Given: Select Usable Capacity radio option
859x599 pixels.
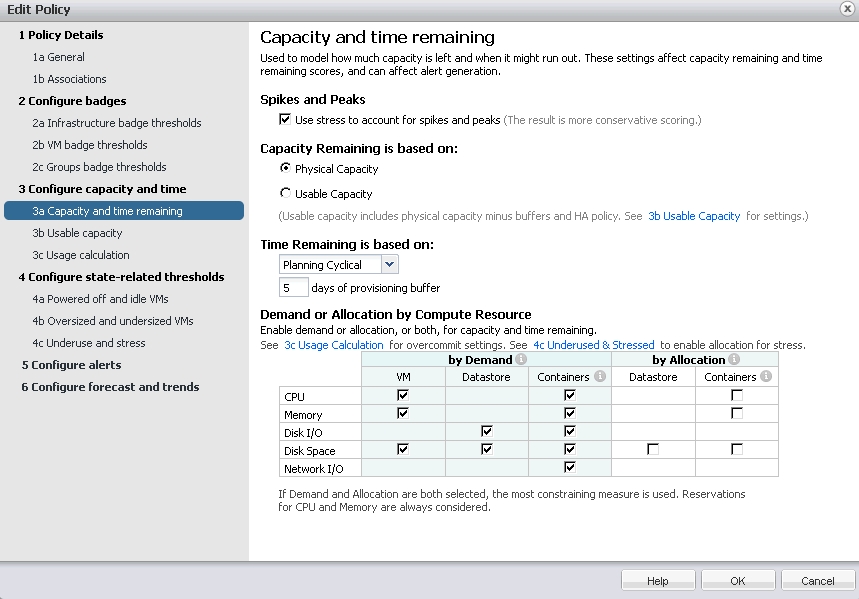Looking at the screenshot, I should [285, 193].
